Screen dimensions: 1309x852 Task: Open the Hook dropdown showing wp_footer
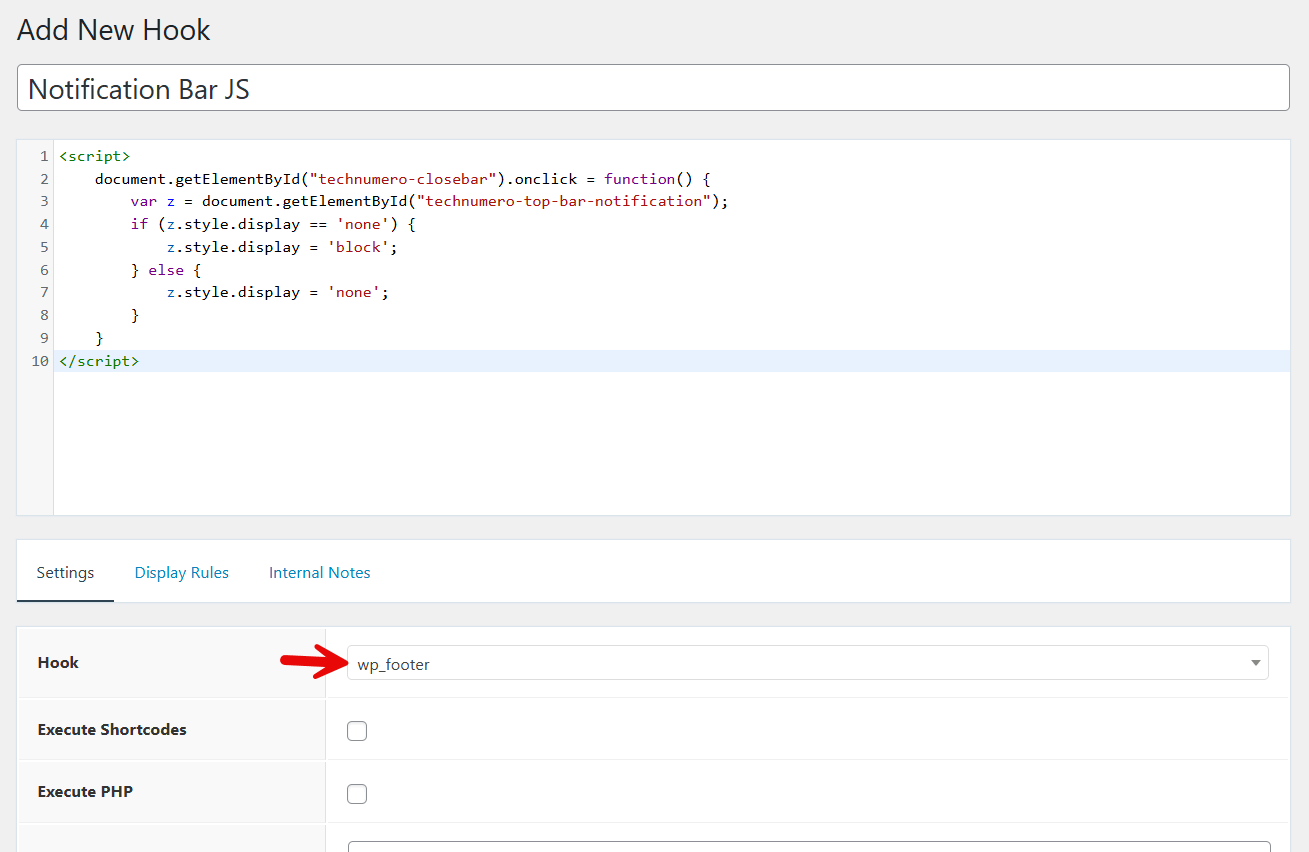click(x=807, y=664)
